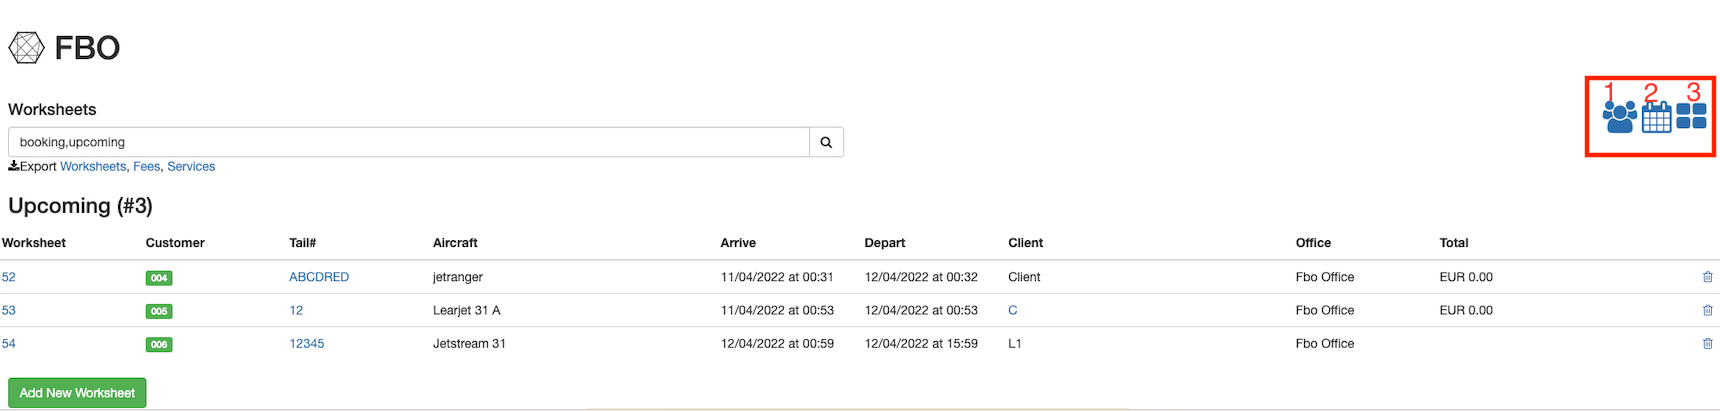Open tail number 12345 link

pyautogui.click(x=306, y=343)
